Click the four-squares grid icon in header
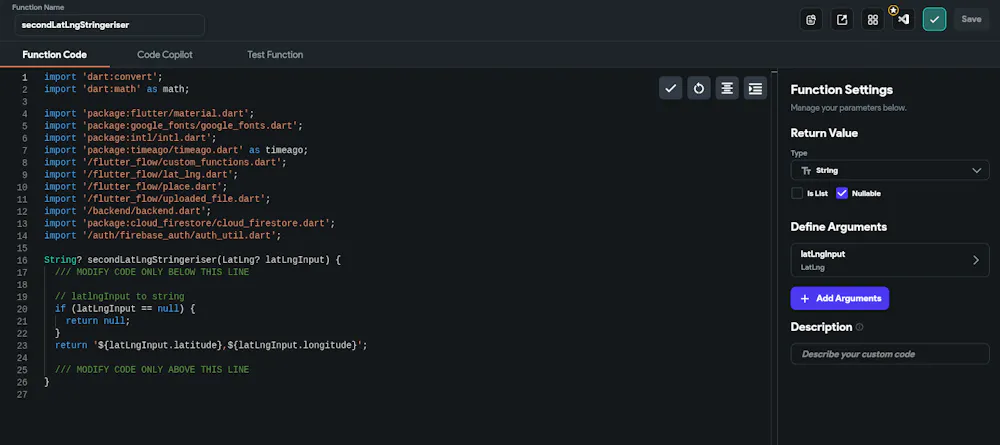 872,19
